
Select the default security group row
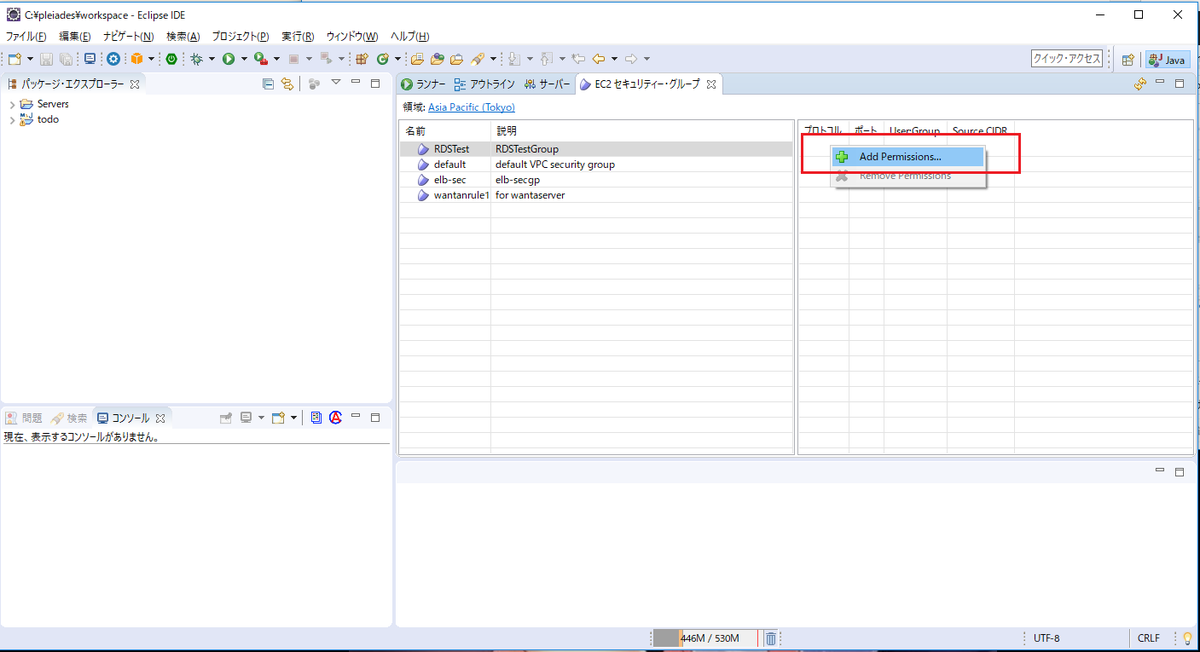(596, 164)
